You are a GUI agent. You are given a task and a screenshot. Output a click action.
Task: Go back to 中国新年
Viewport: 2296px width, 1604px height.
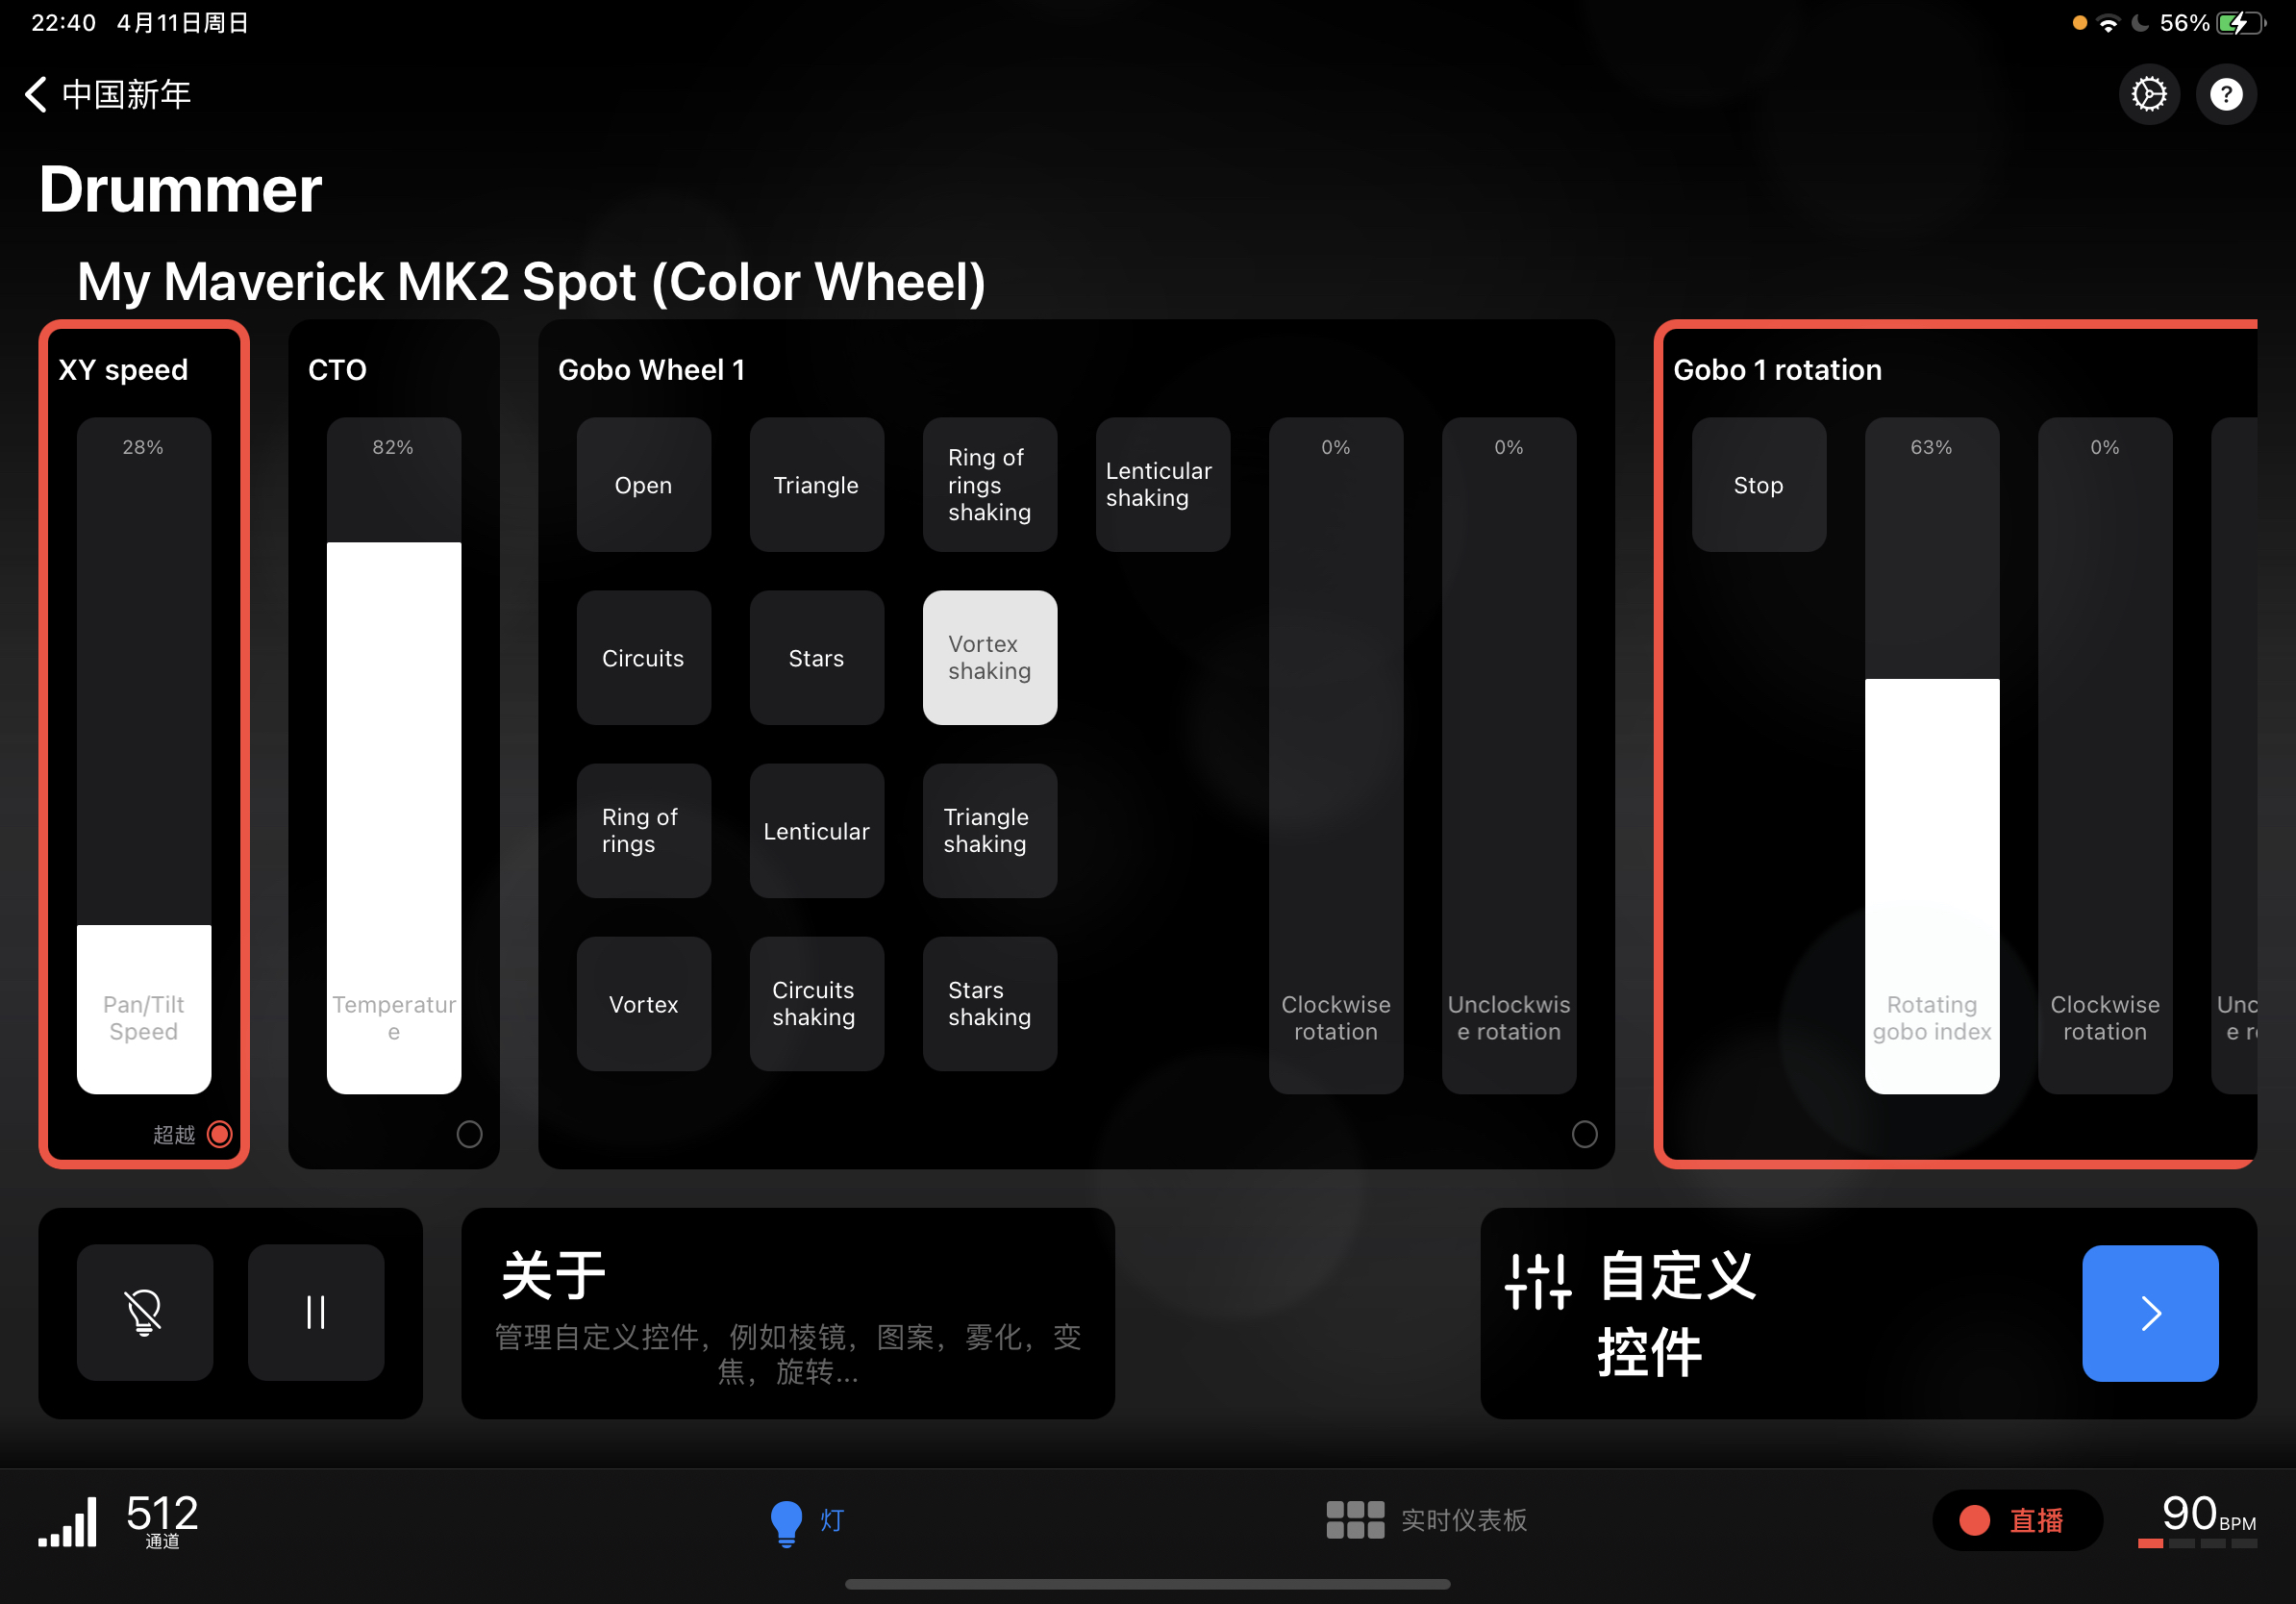point(107,94)
